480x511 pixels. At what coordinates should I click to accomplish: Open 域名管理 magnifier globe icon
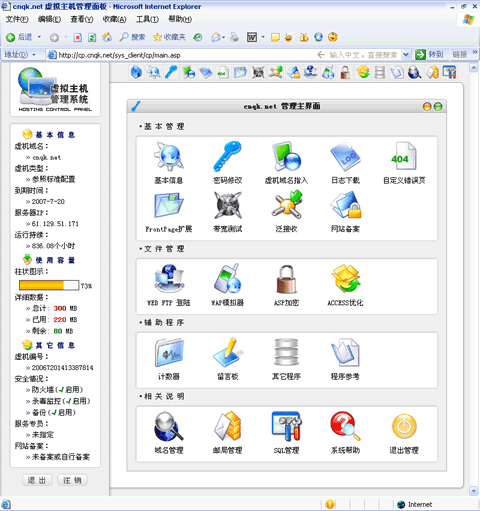click(x=169, y=427)
